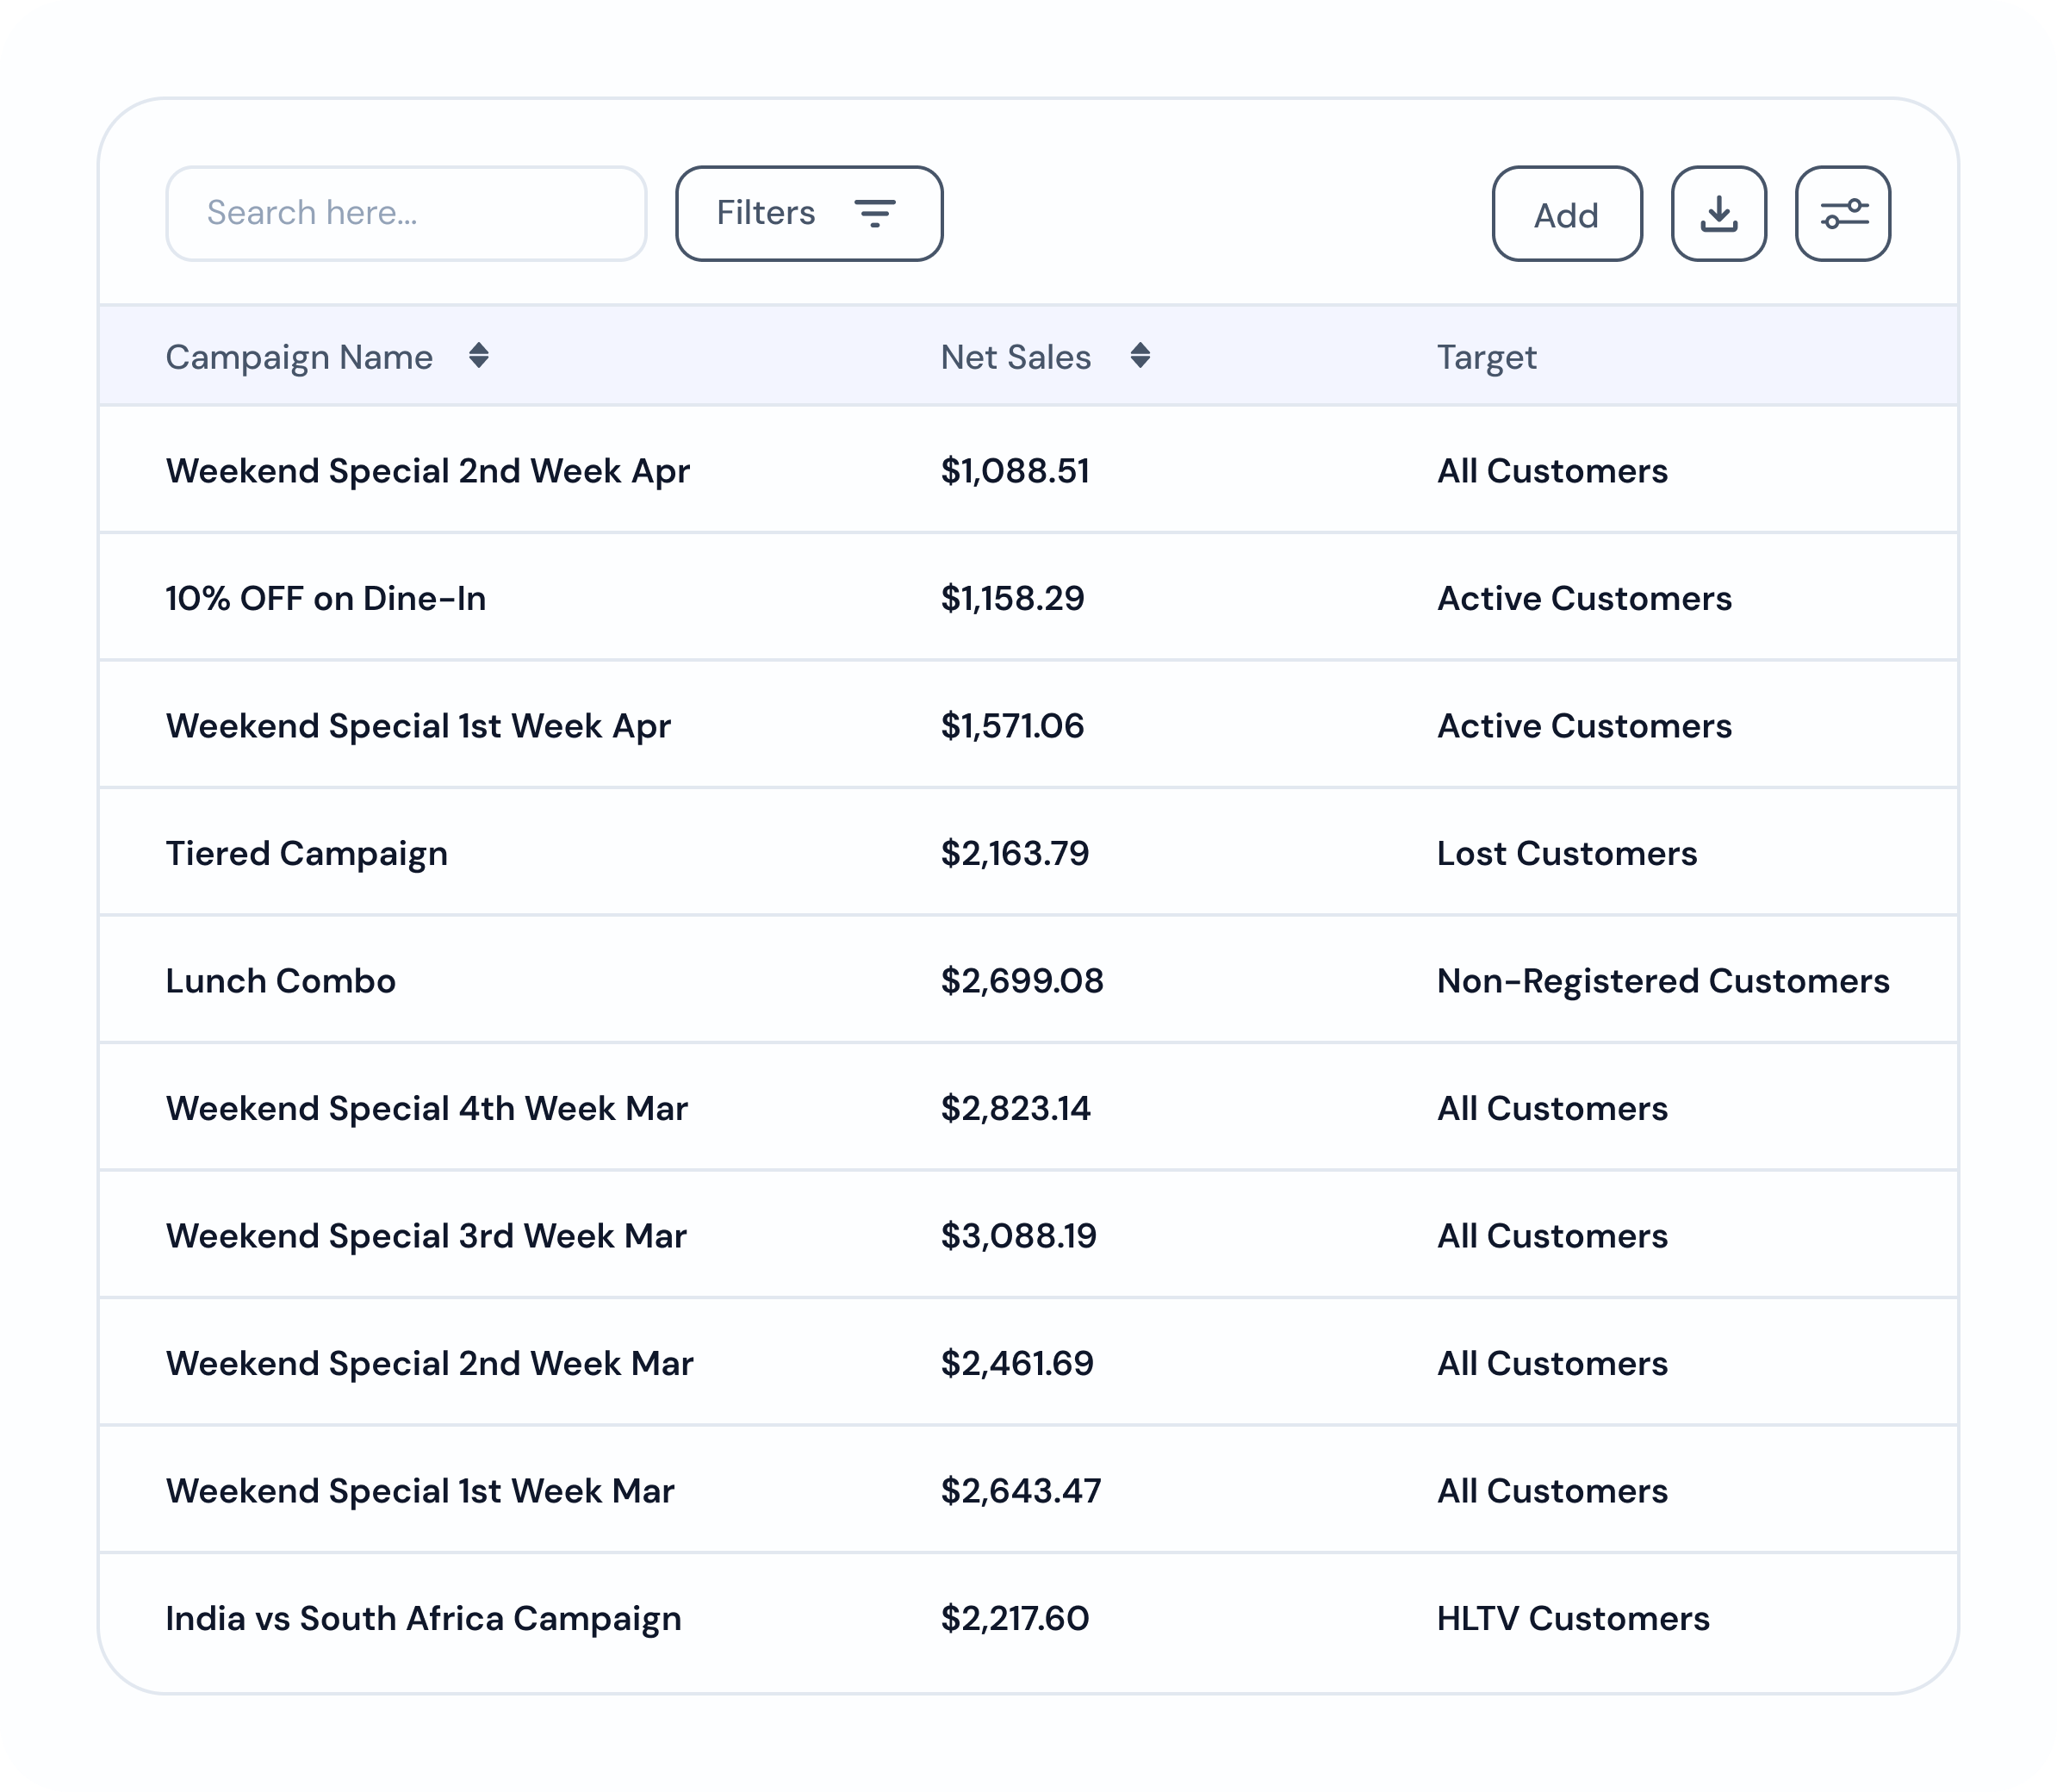The width and height of the screenshot is (2057, 1792).
Task: Click the $2,699.08 net sales value
Action: (1022, 981)
